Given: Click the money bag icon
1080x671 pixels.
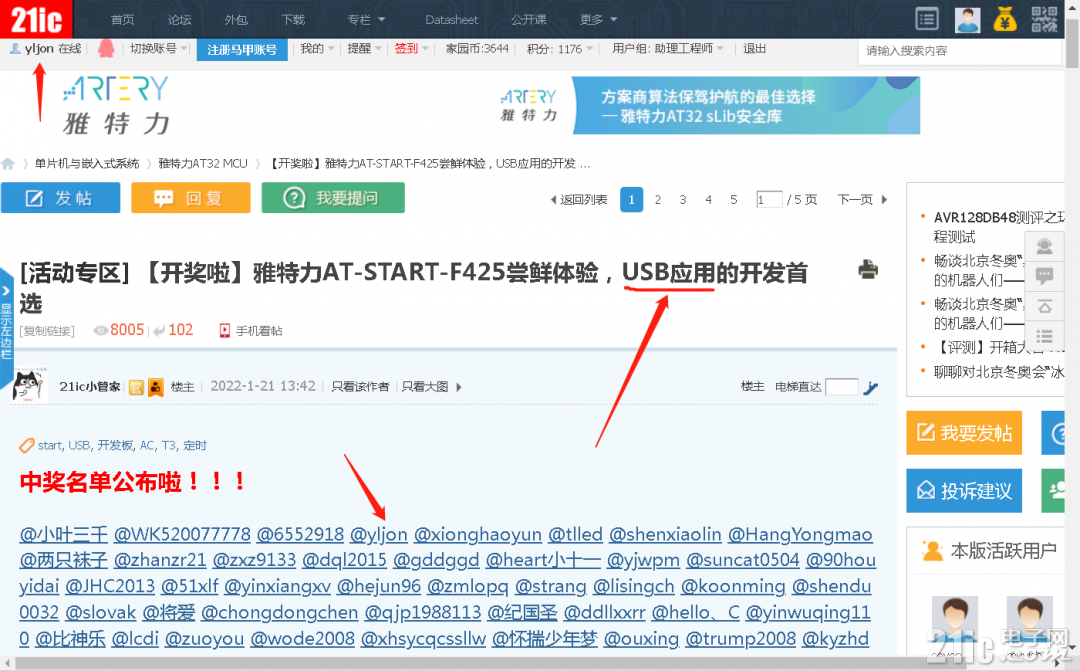Looking at the screenshot, I should tap(1005, 19).
